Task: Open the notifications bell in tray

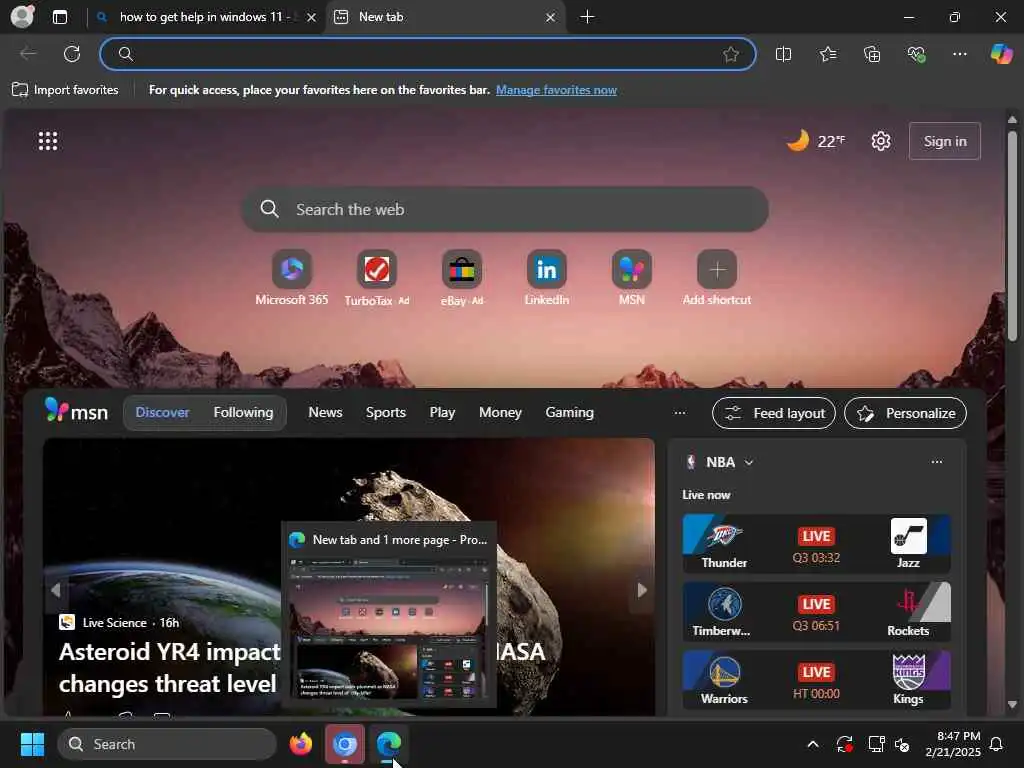Action: pyautogui.click(x=997, y=744)
